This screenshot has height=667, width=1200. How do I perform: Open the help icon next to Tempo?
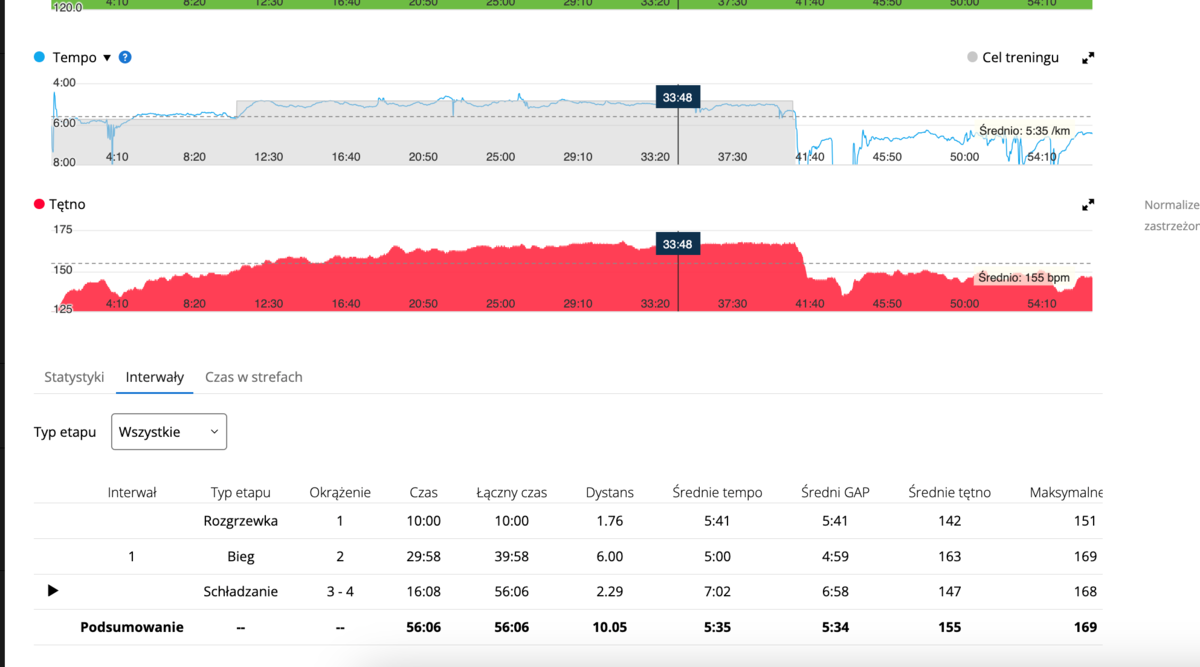125,57
